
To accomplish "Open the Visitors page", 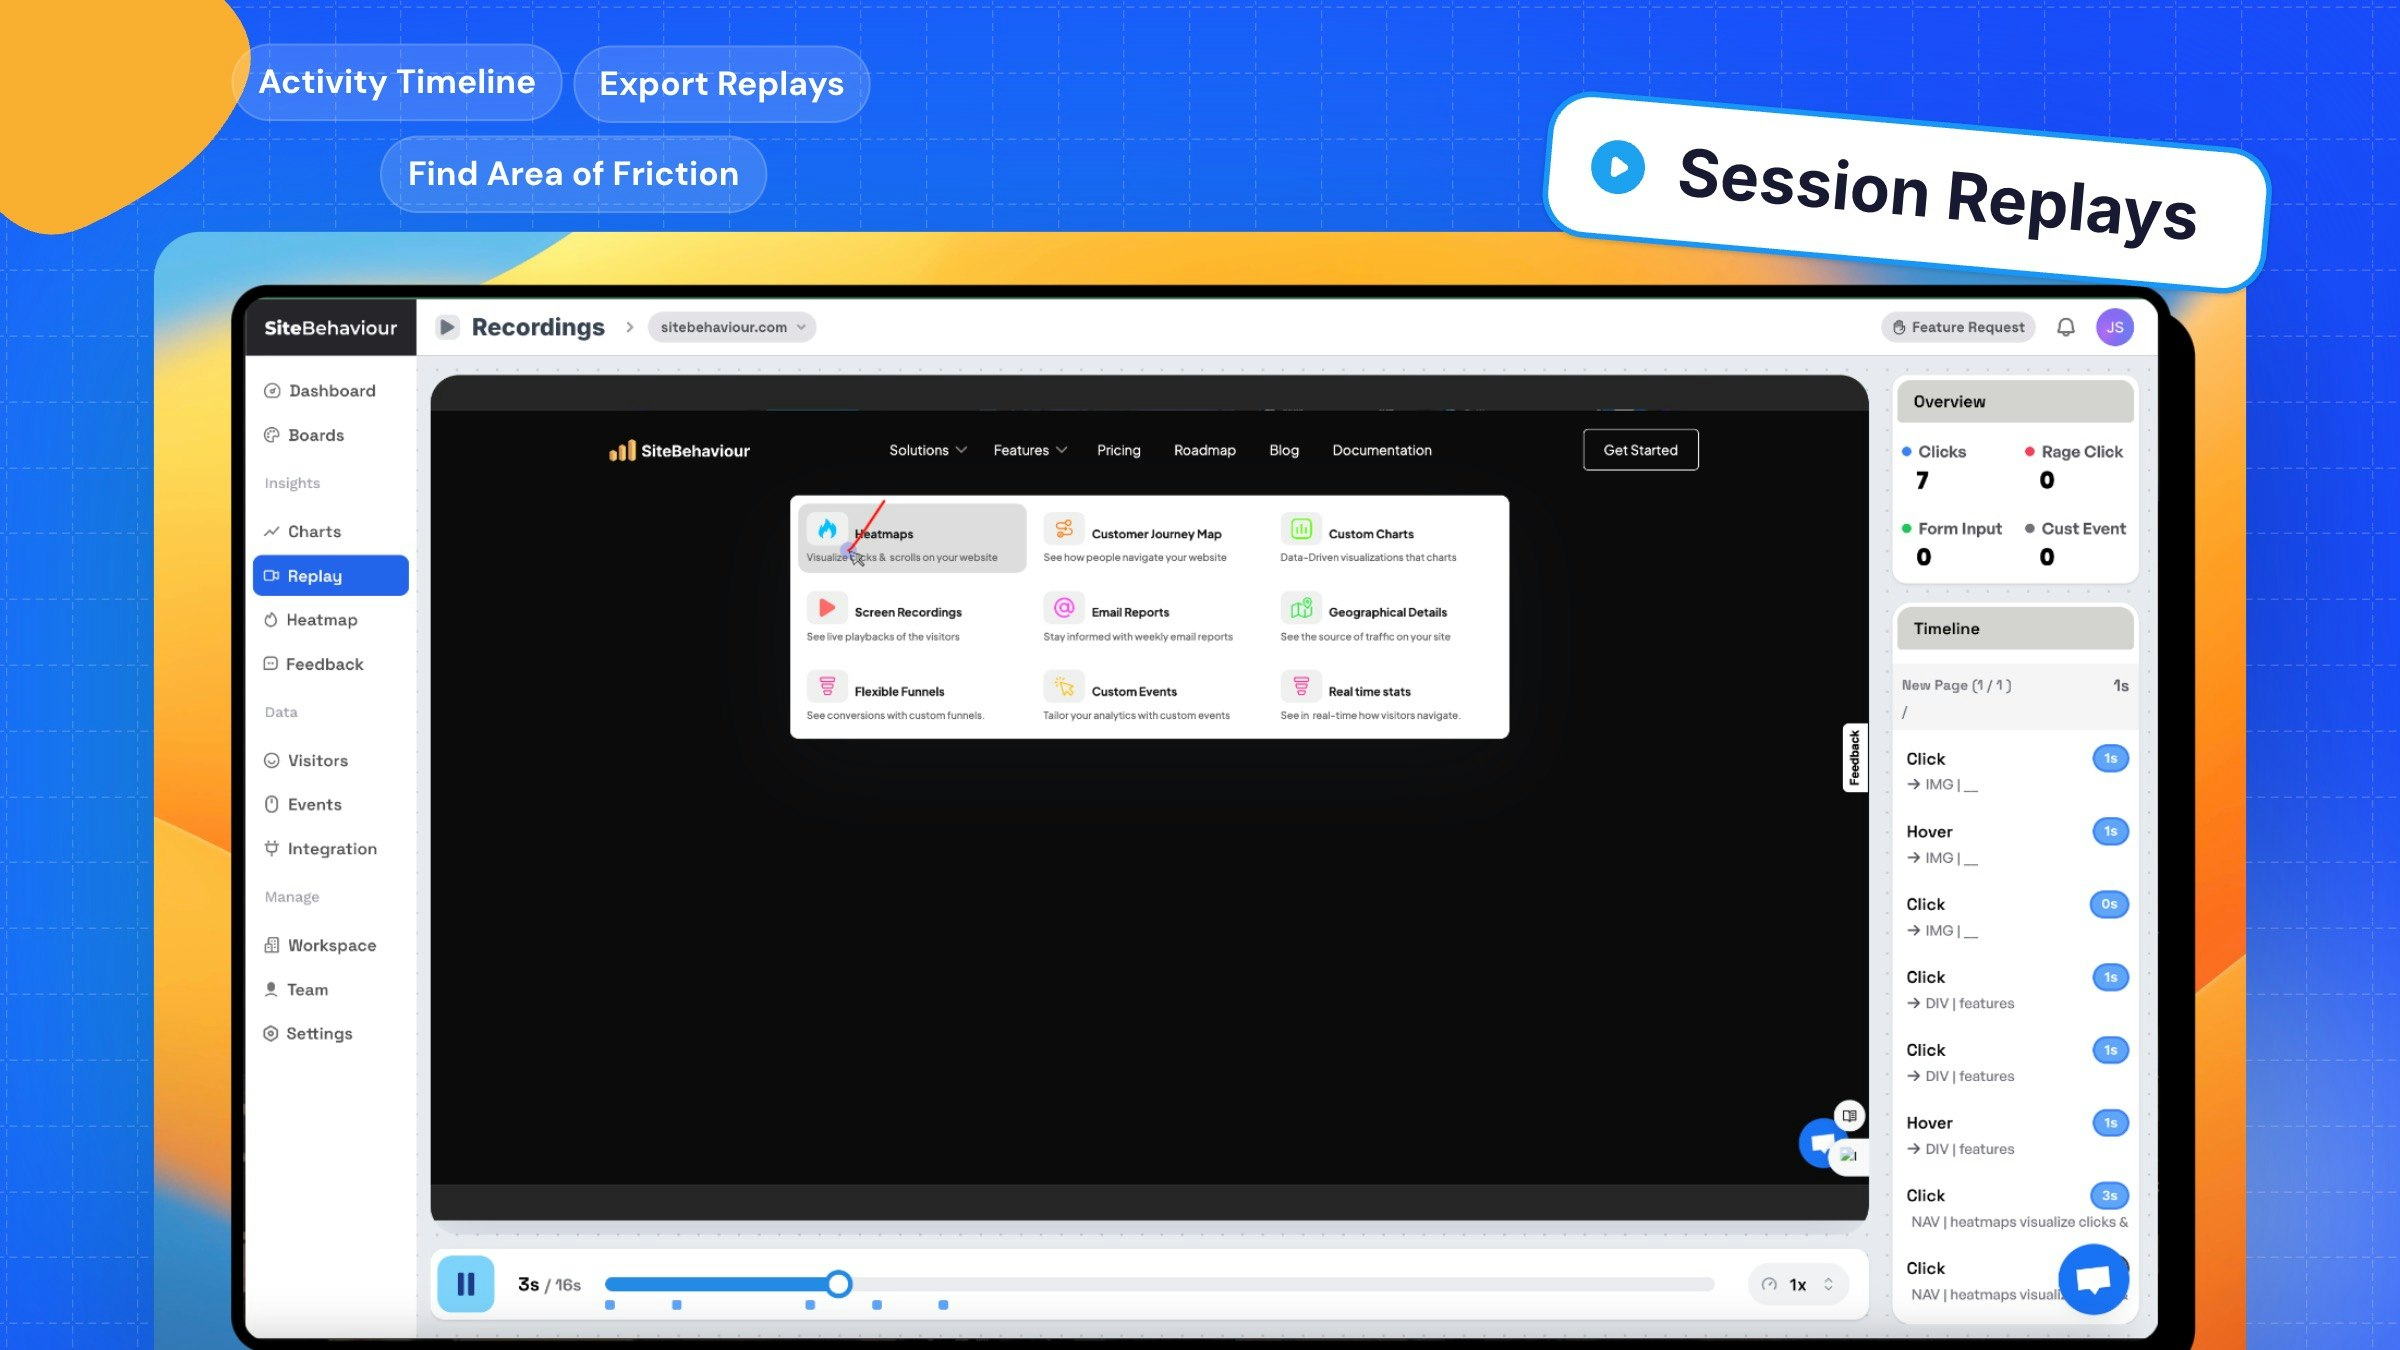I will click(330, 760).
